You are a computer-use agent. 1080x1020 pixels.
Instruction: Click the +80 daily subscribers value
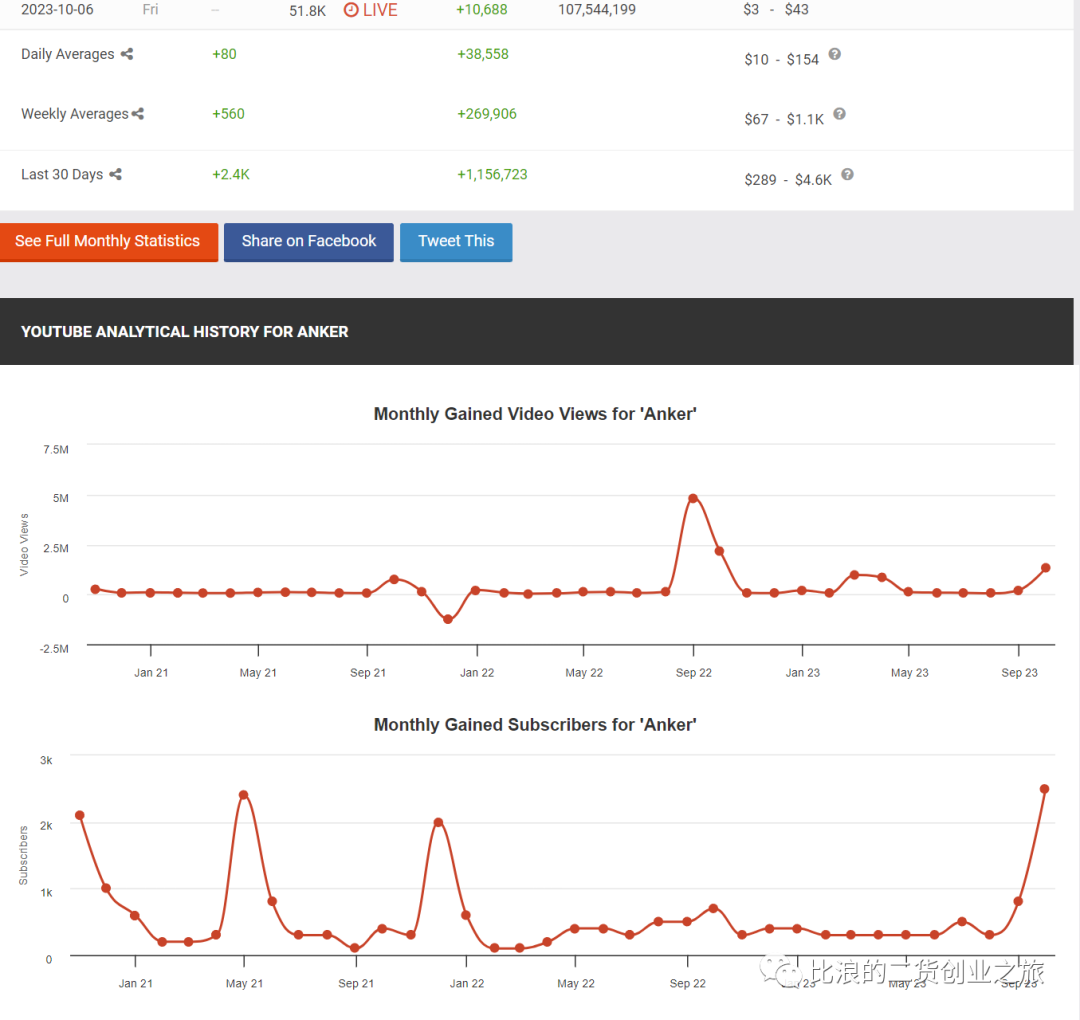[x=224, y=54]
